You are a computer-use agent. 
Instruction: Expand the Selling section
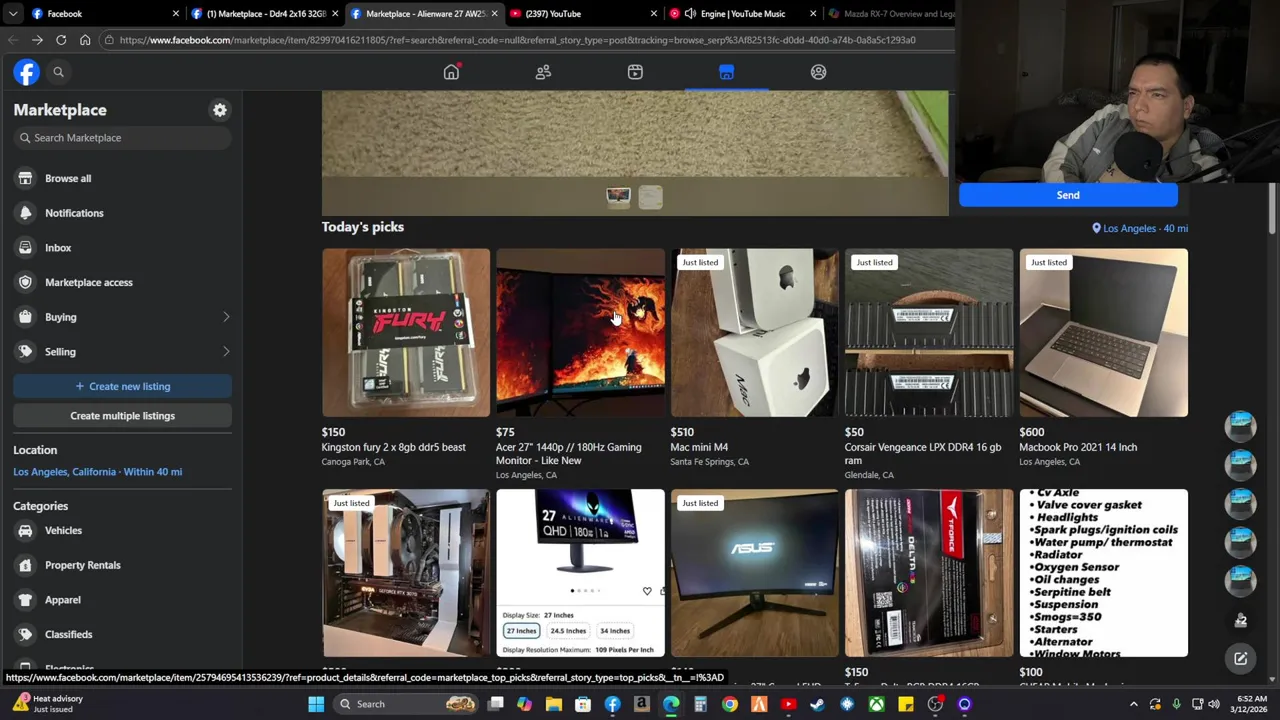point(122,352)
